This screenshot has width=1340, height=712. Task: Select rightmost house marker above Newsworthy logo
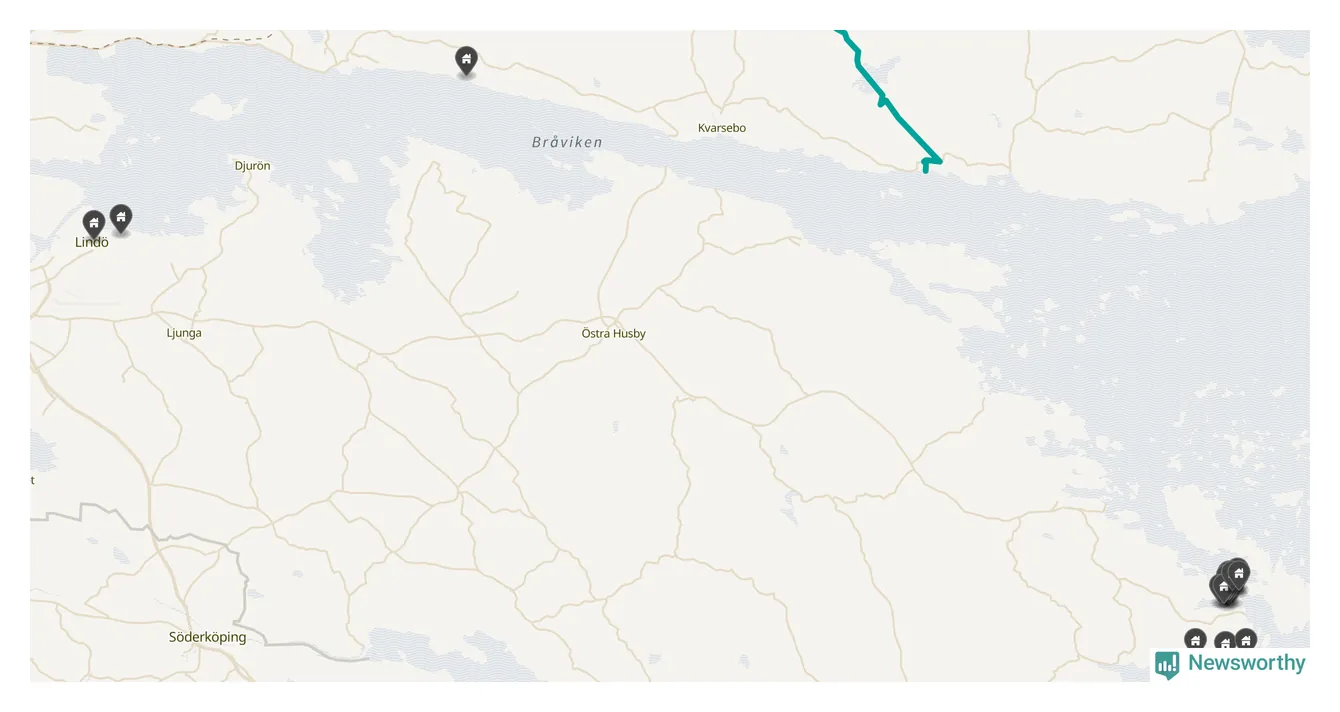1245,639
